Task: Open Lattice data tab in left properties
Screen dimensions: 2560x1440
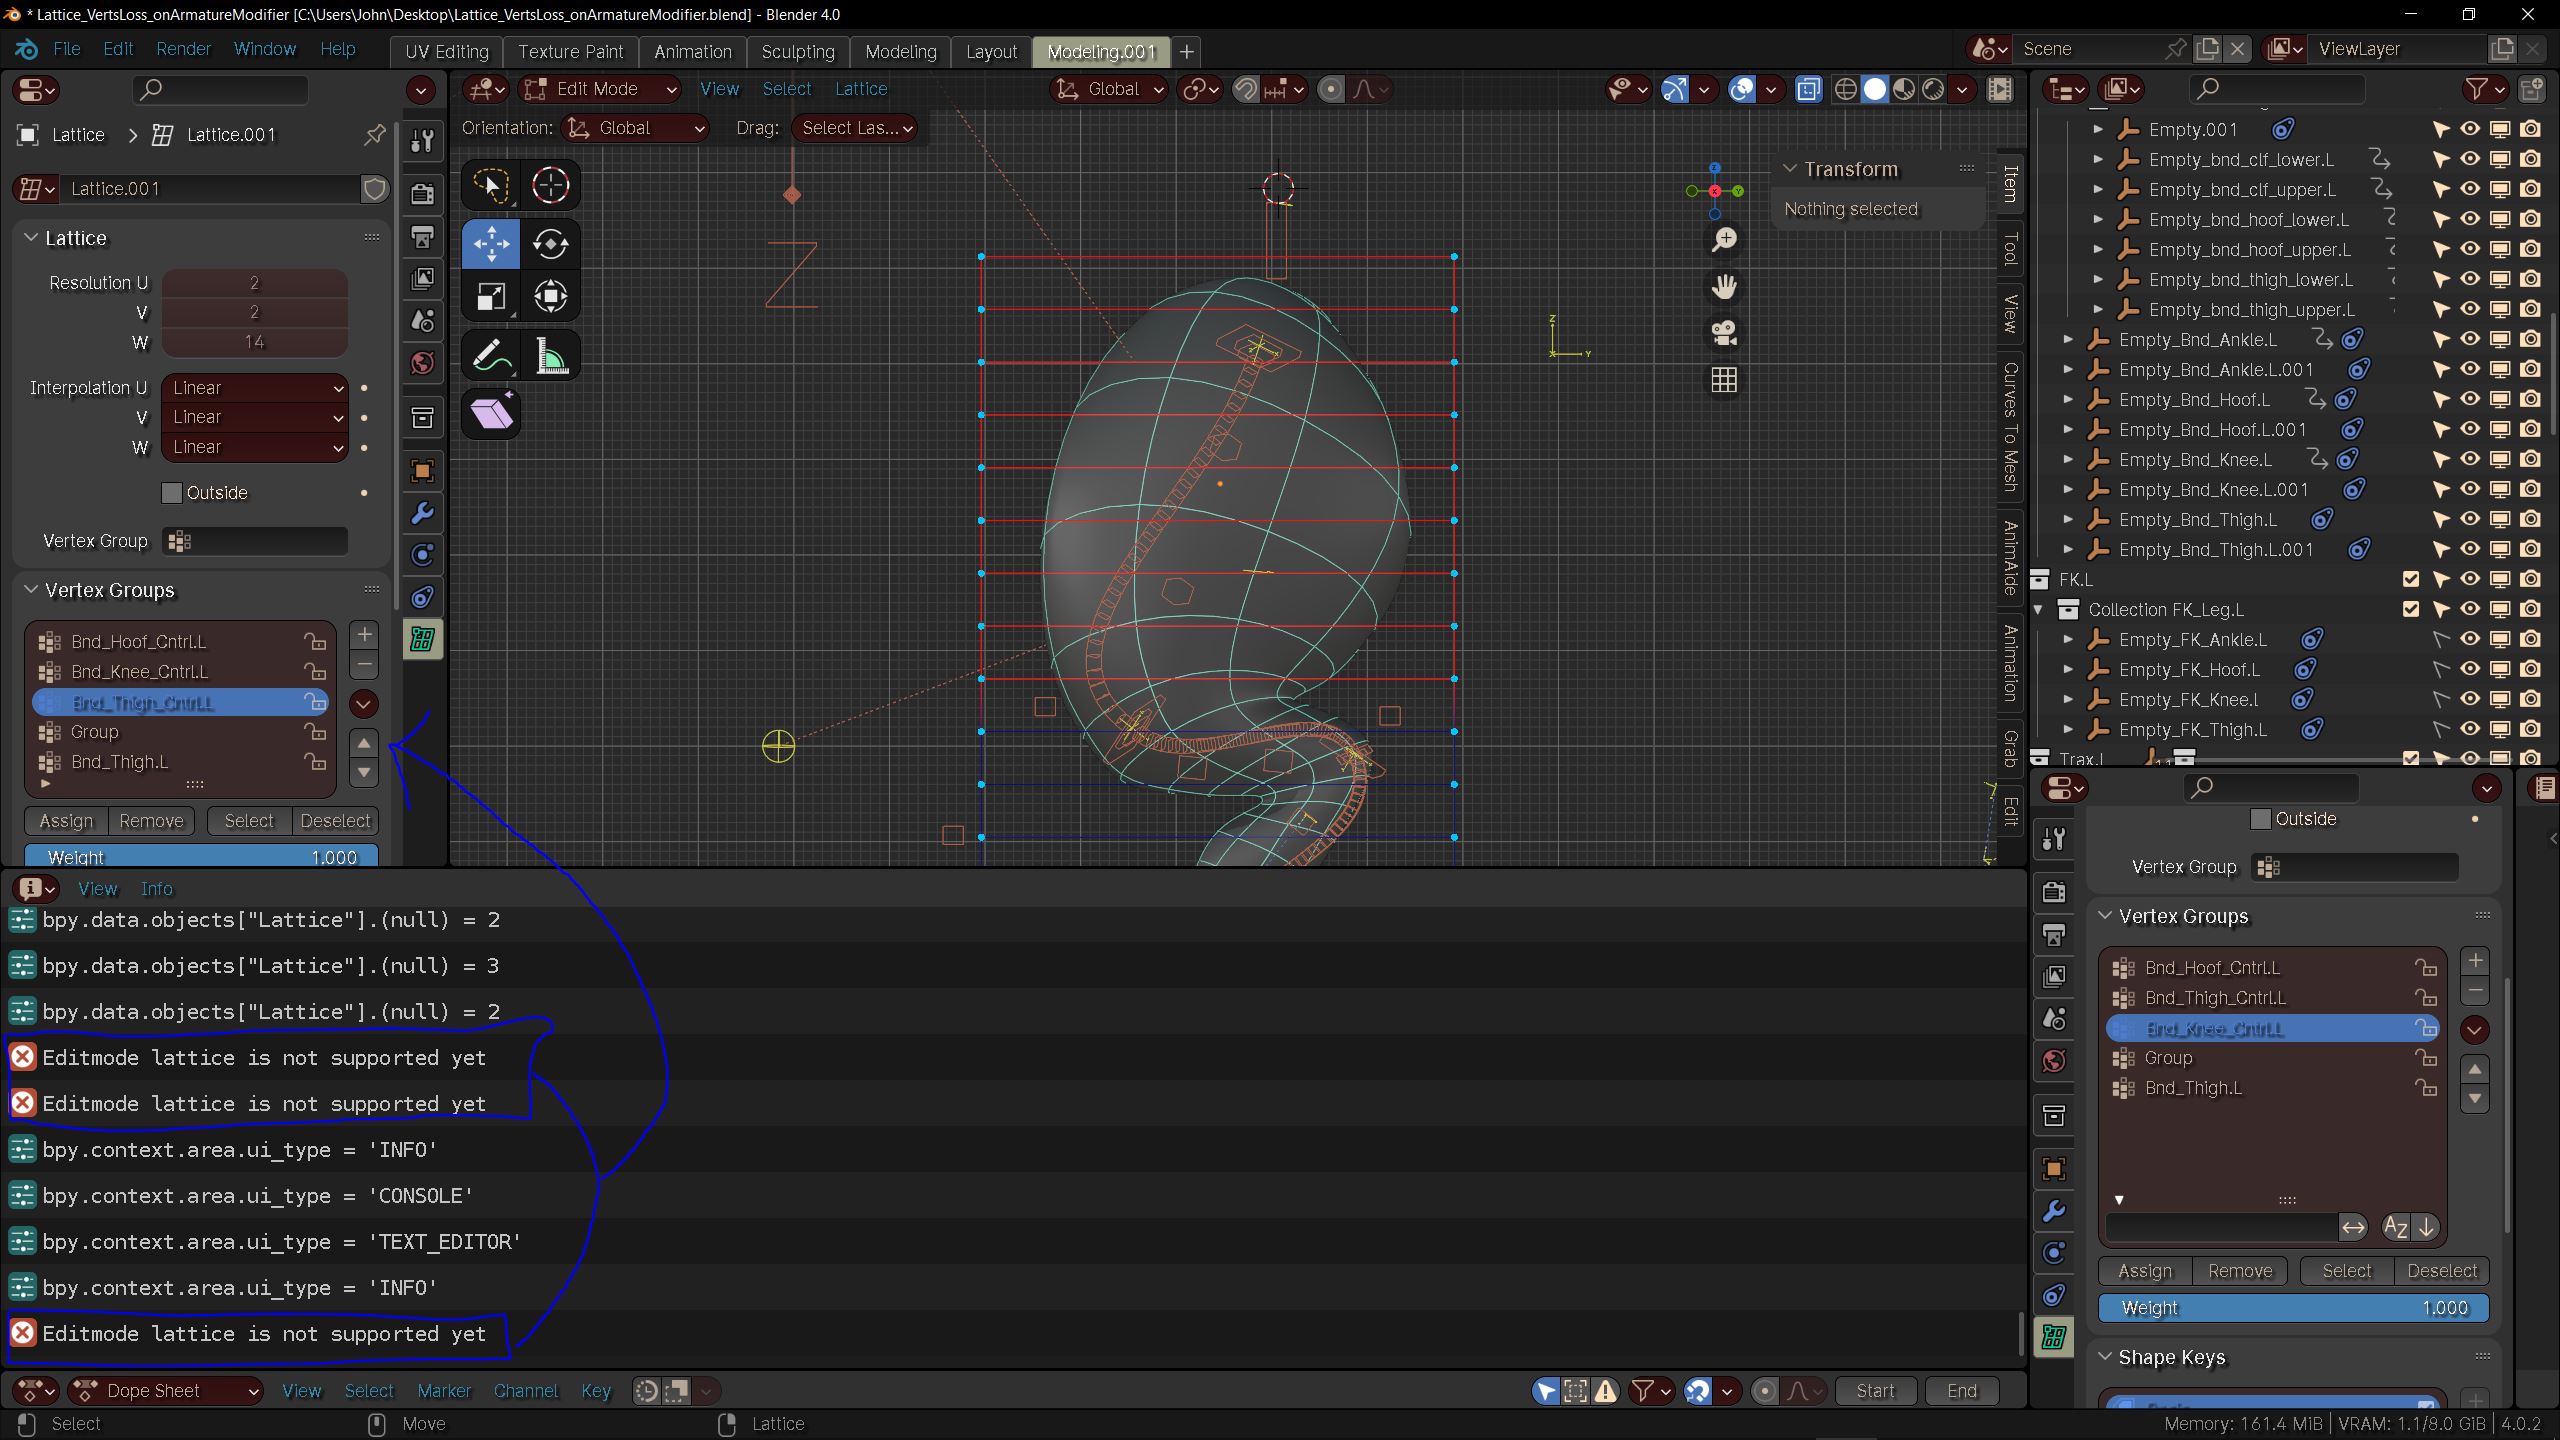Action: pos(423,639)
